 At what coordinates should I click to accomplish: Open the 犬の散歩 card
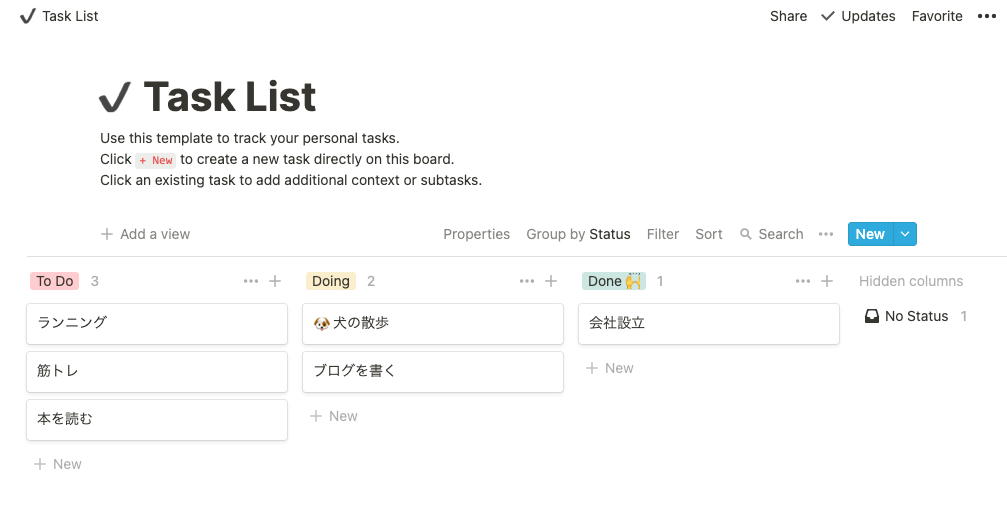[433, 324]
